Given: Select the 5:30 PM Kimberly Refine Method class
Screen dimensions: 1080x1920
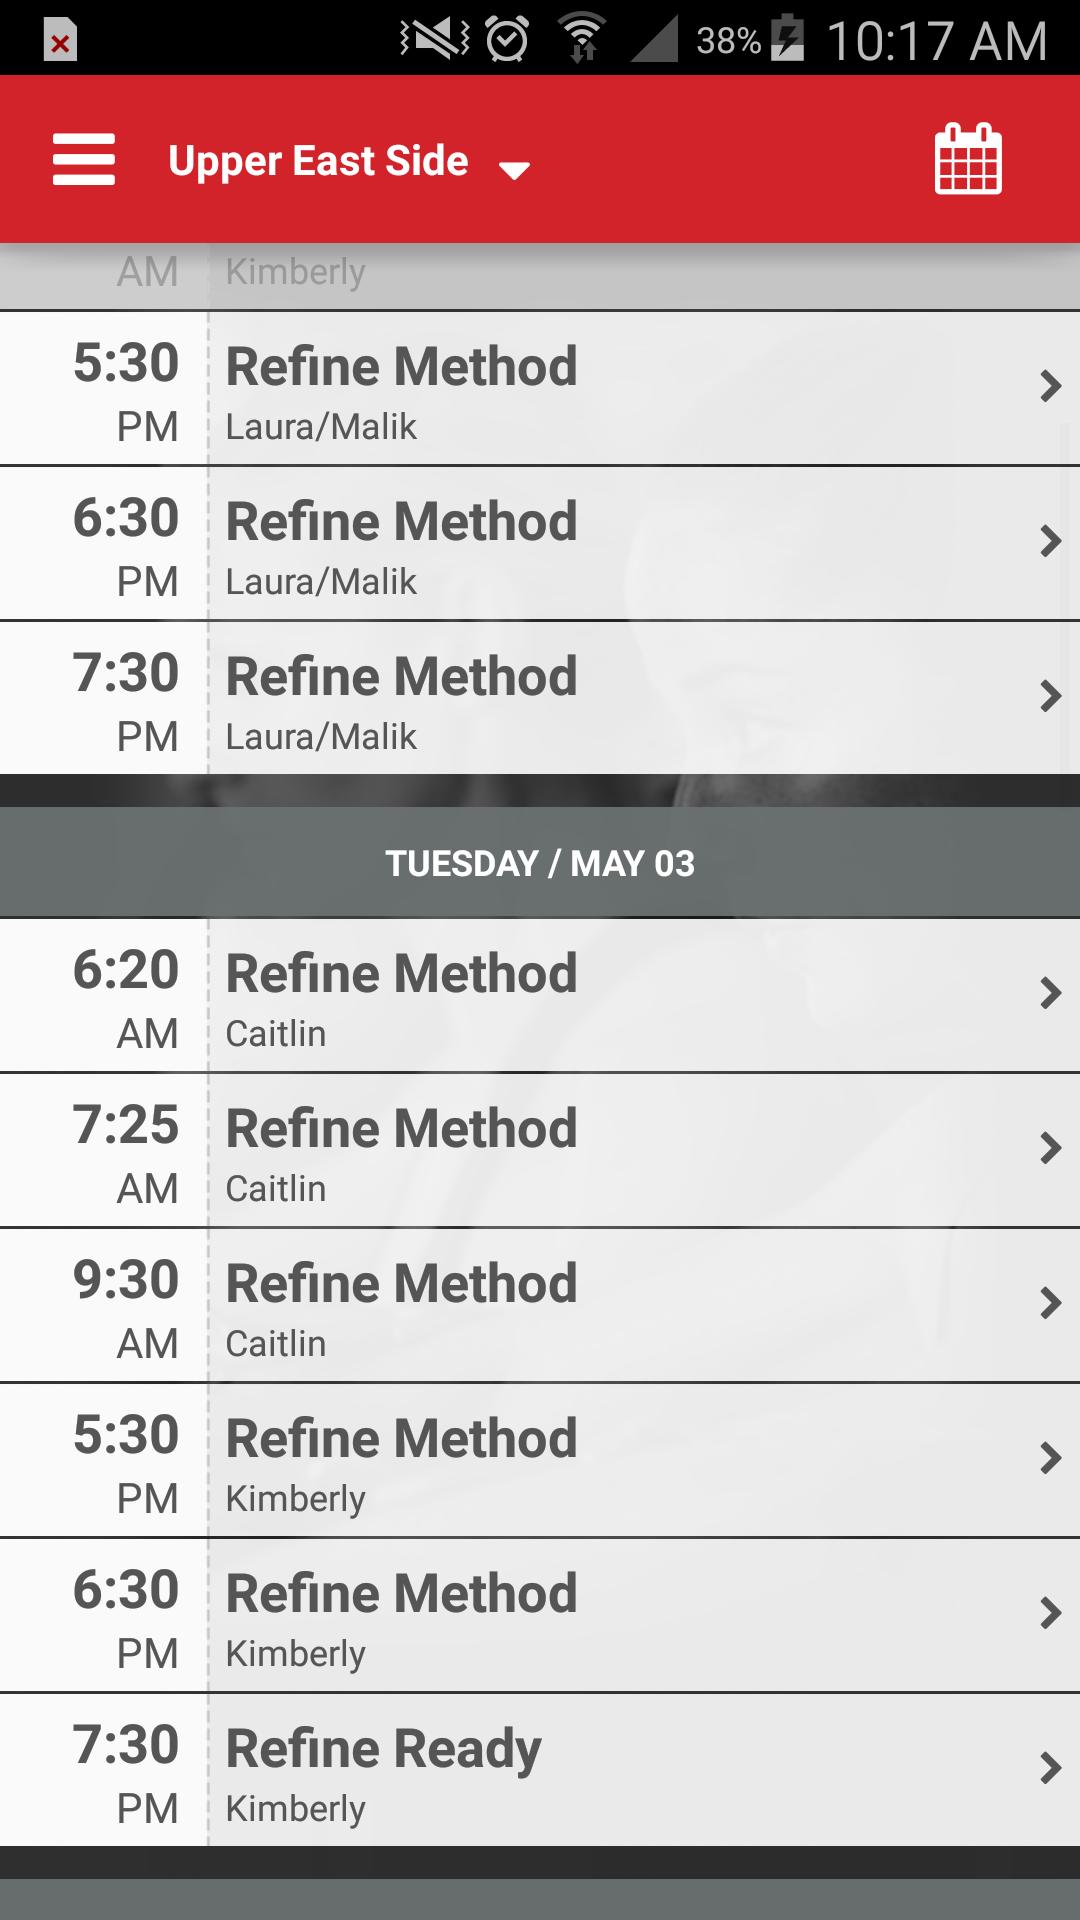Looking at the screenshot, I should pyautogui.click(x=540, y=1461).
